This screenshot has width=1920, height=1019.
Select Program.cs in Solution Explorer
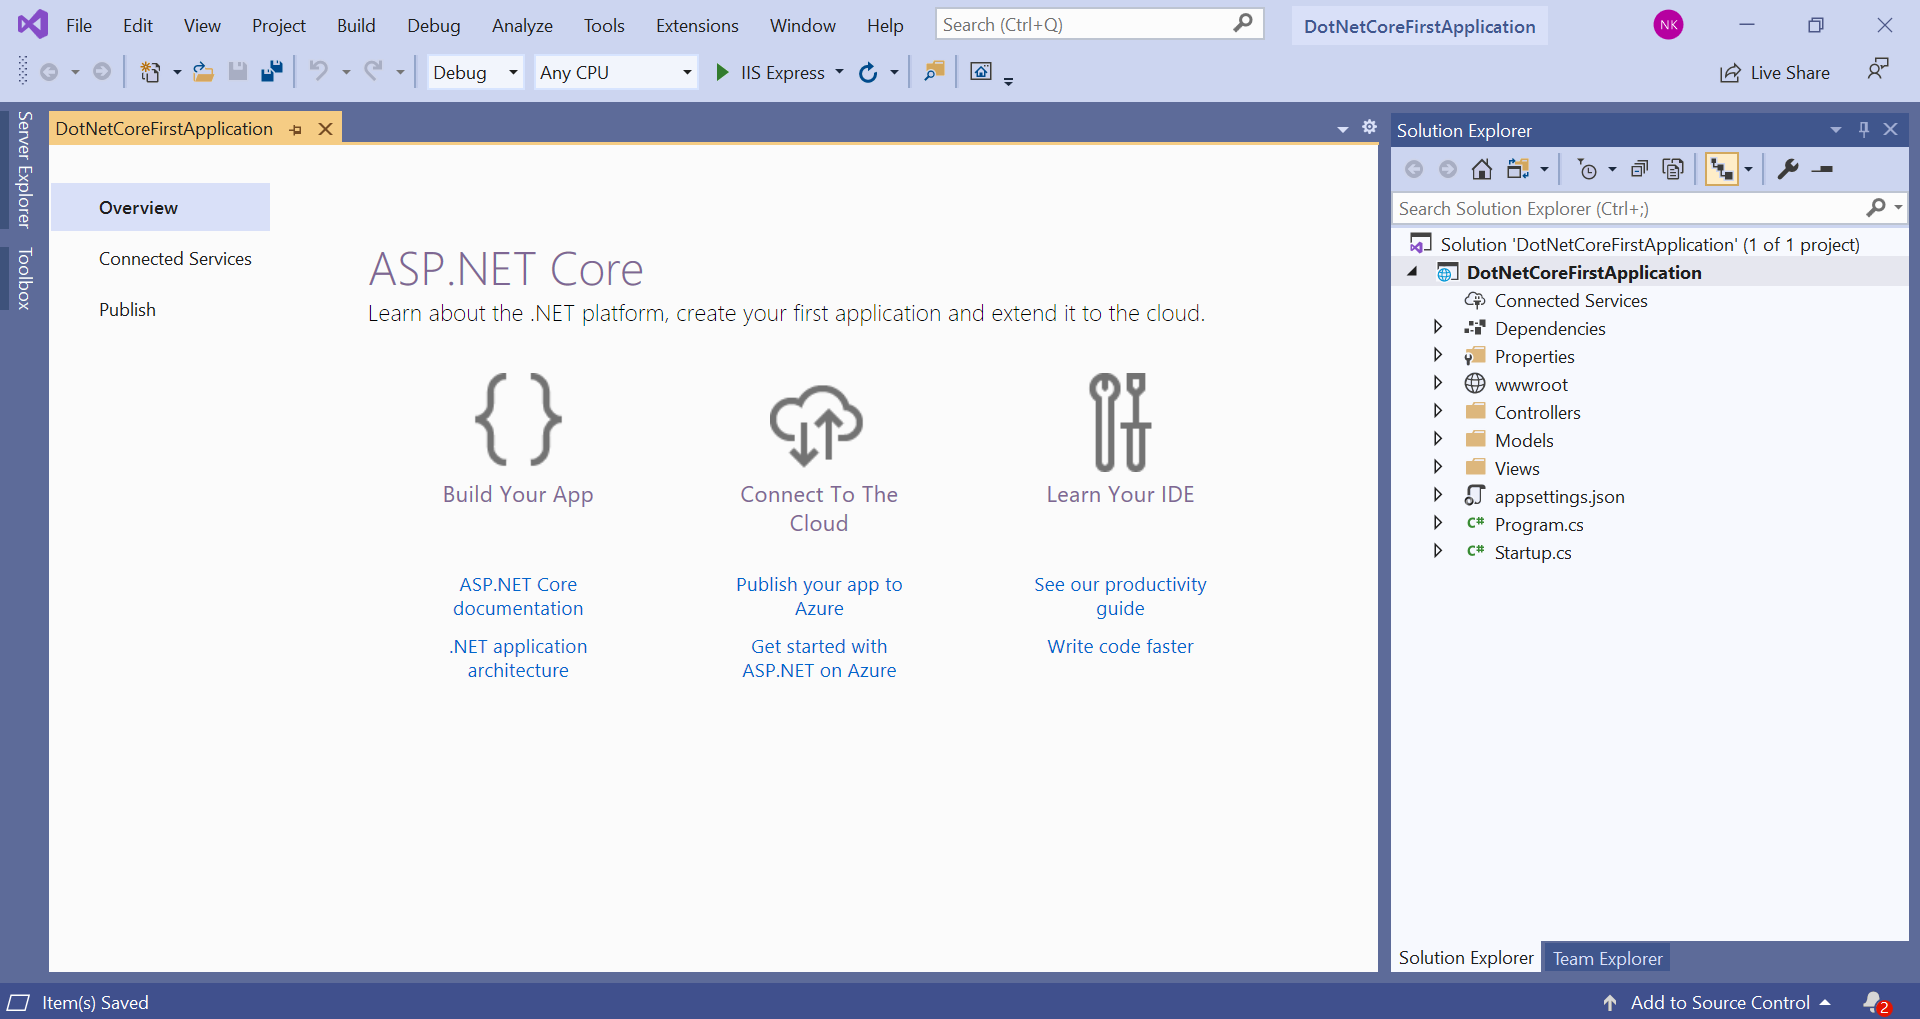click(x=1538, y=525)
